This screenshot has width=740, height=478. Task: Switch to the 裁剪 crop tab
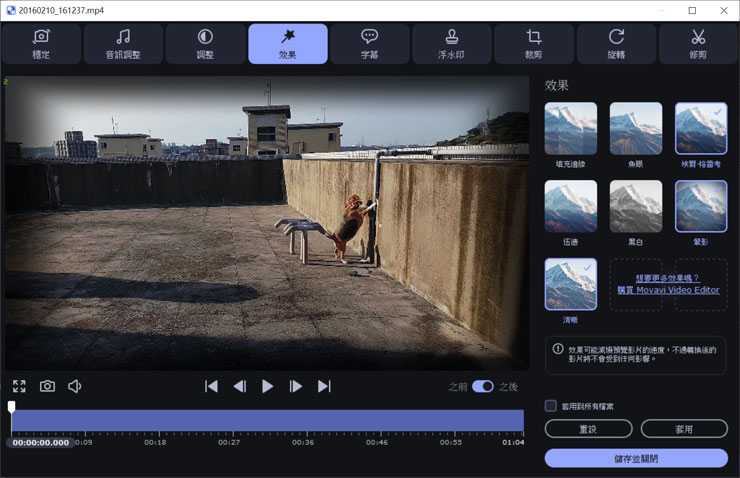(534, 44)
